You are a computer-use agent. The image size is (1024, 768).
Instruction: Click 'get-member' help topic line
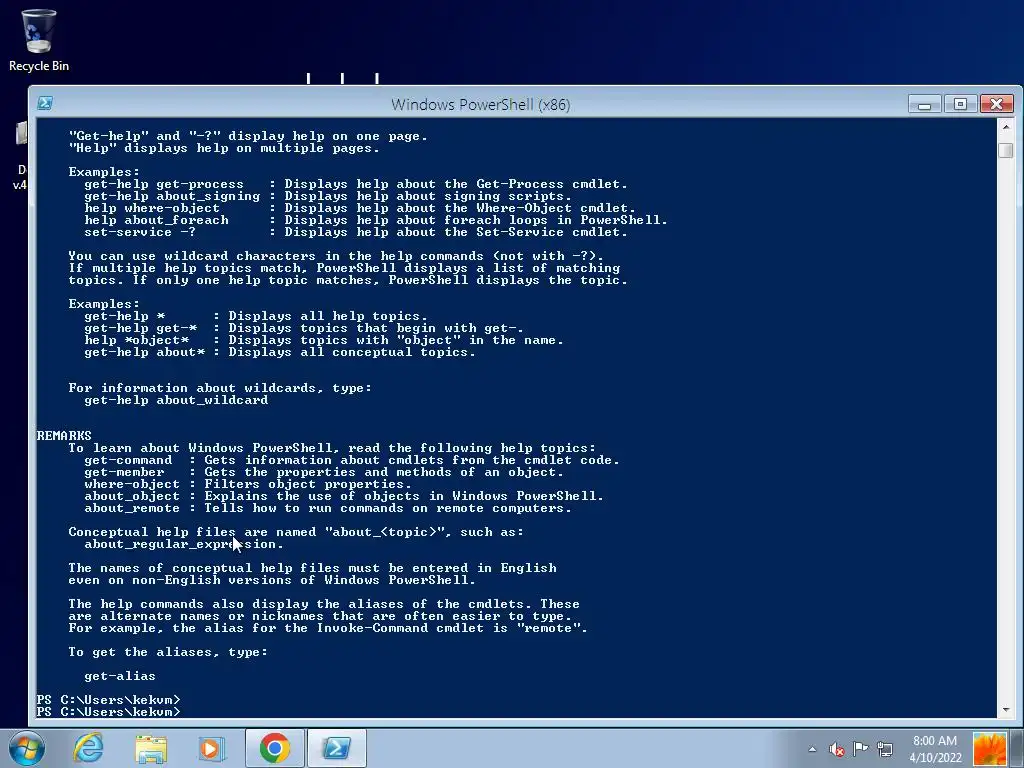(324, 472)
